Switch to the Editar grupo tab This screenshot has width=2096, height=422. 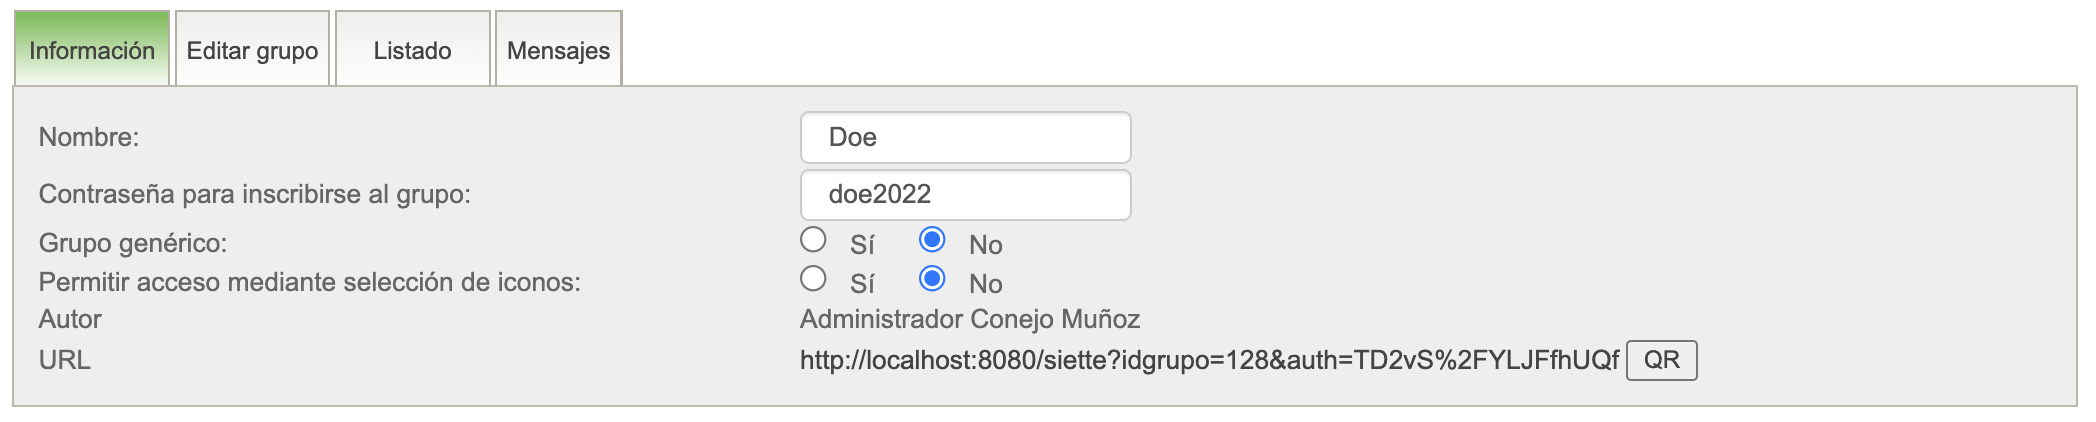coord(252,51)
